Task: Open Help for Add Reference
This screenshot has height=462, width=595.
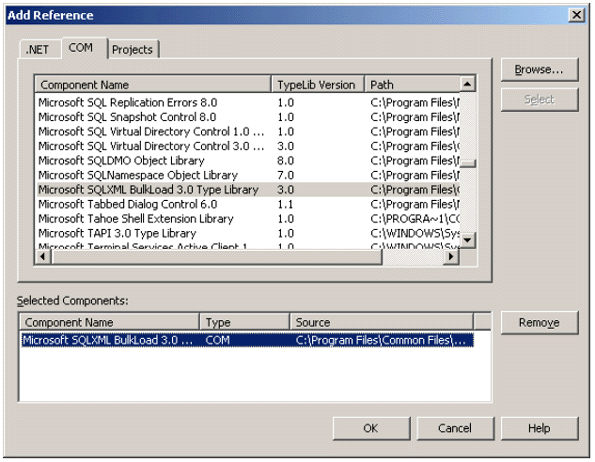Action: click(539, 428)
